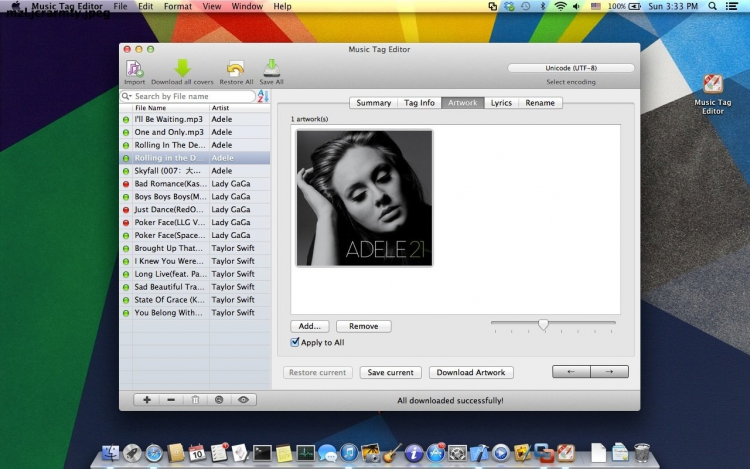Open Safari compass icon in Dock
This screenshot has height=469, width=750.
tap(154, 453)
